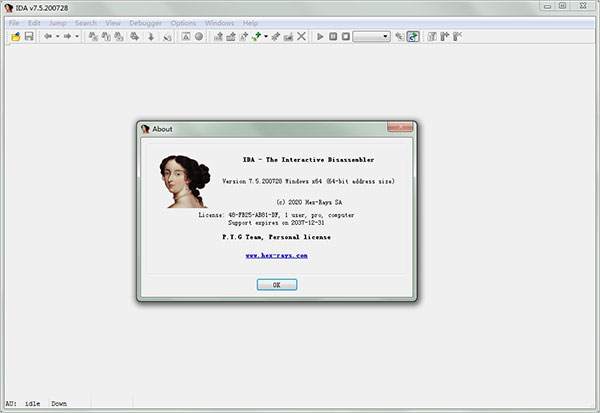Click the Save floppy disk icon
The width and height of the screenshot is (600, 413).
click(29, 36)
